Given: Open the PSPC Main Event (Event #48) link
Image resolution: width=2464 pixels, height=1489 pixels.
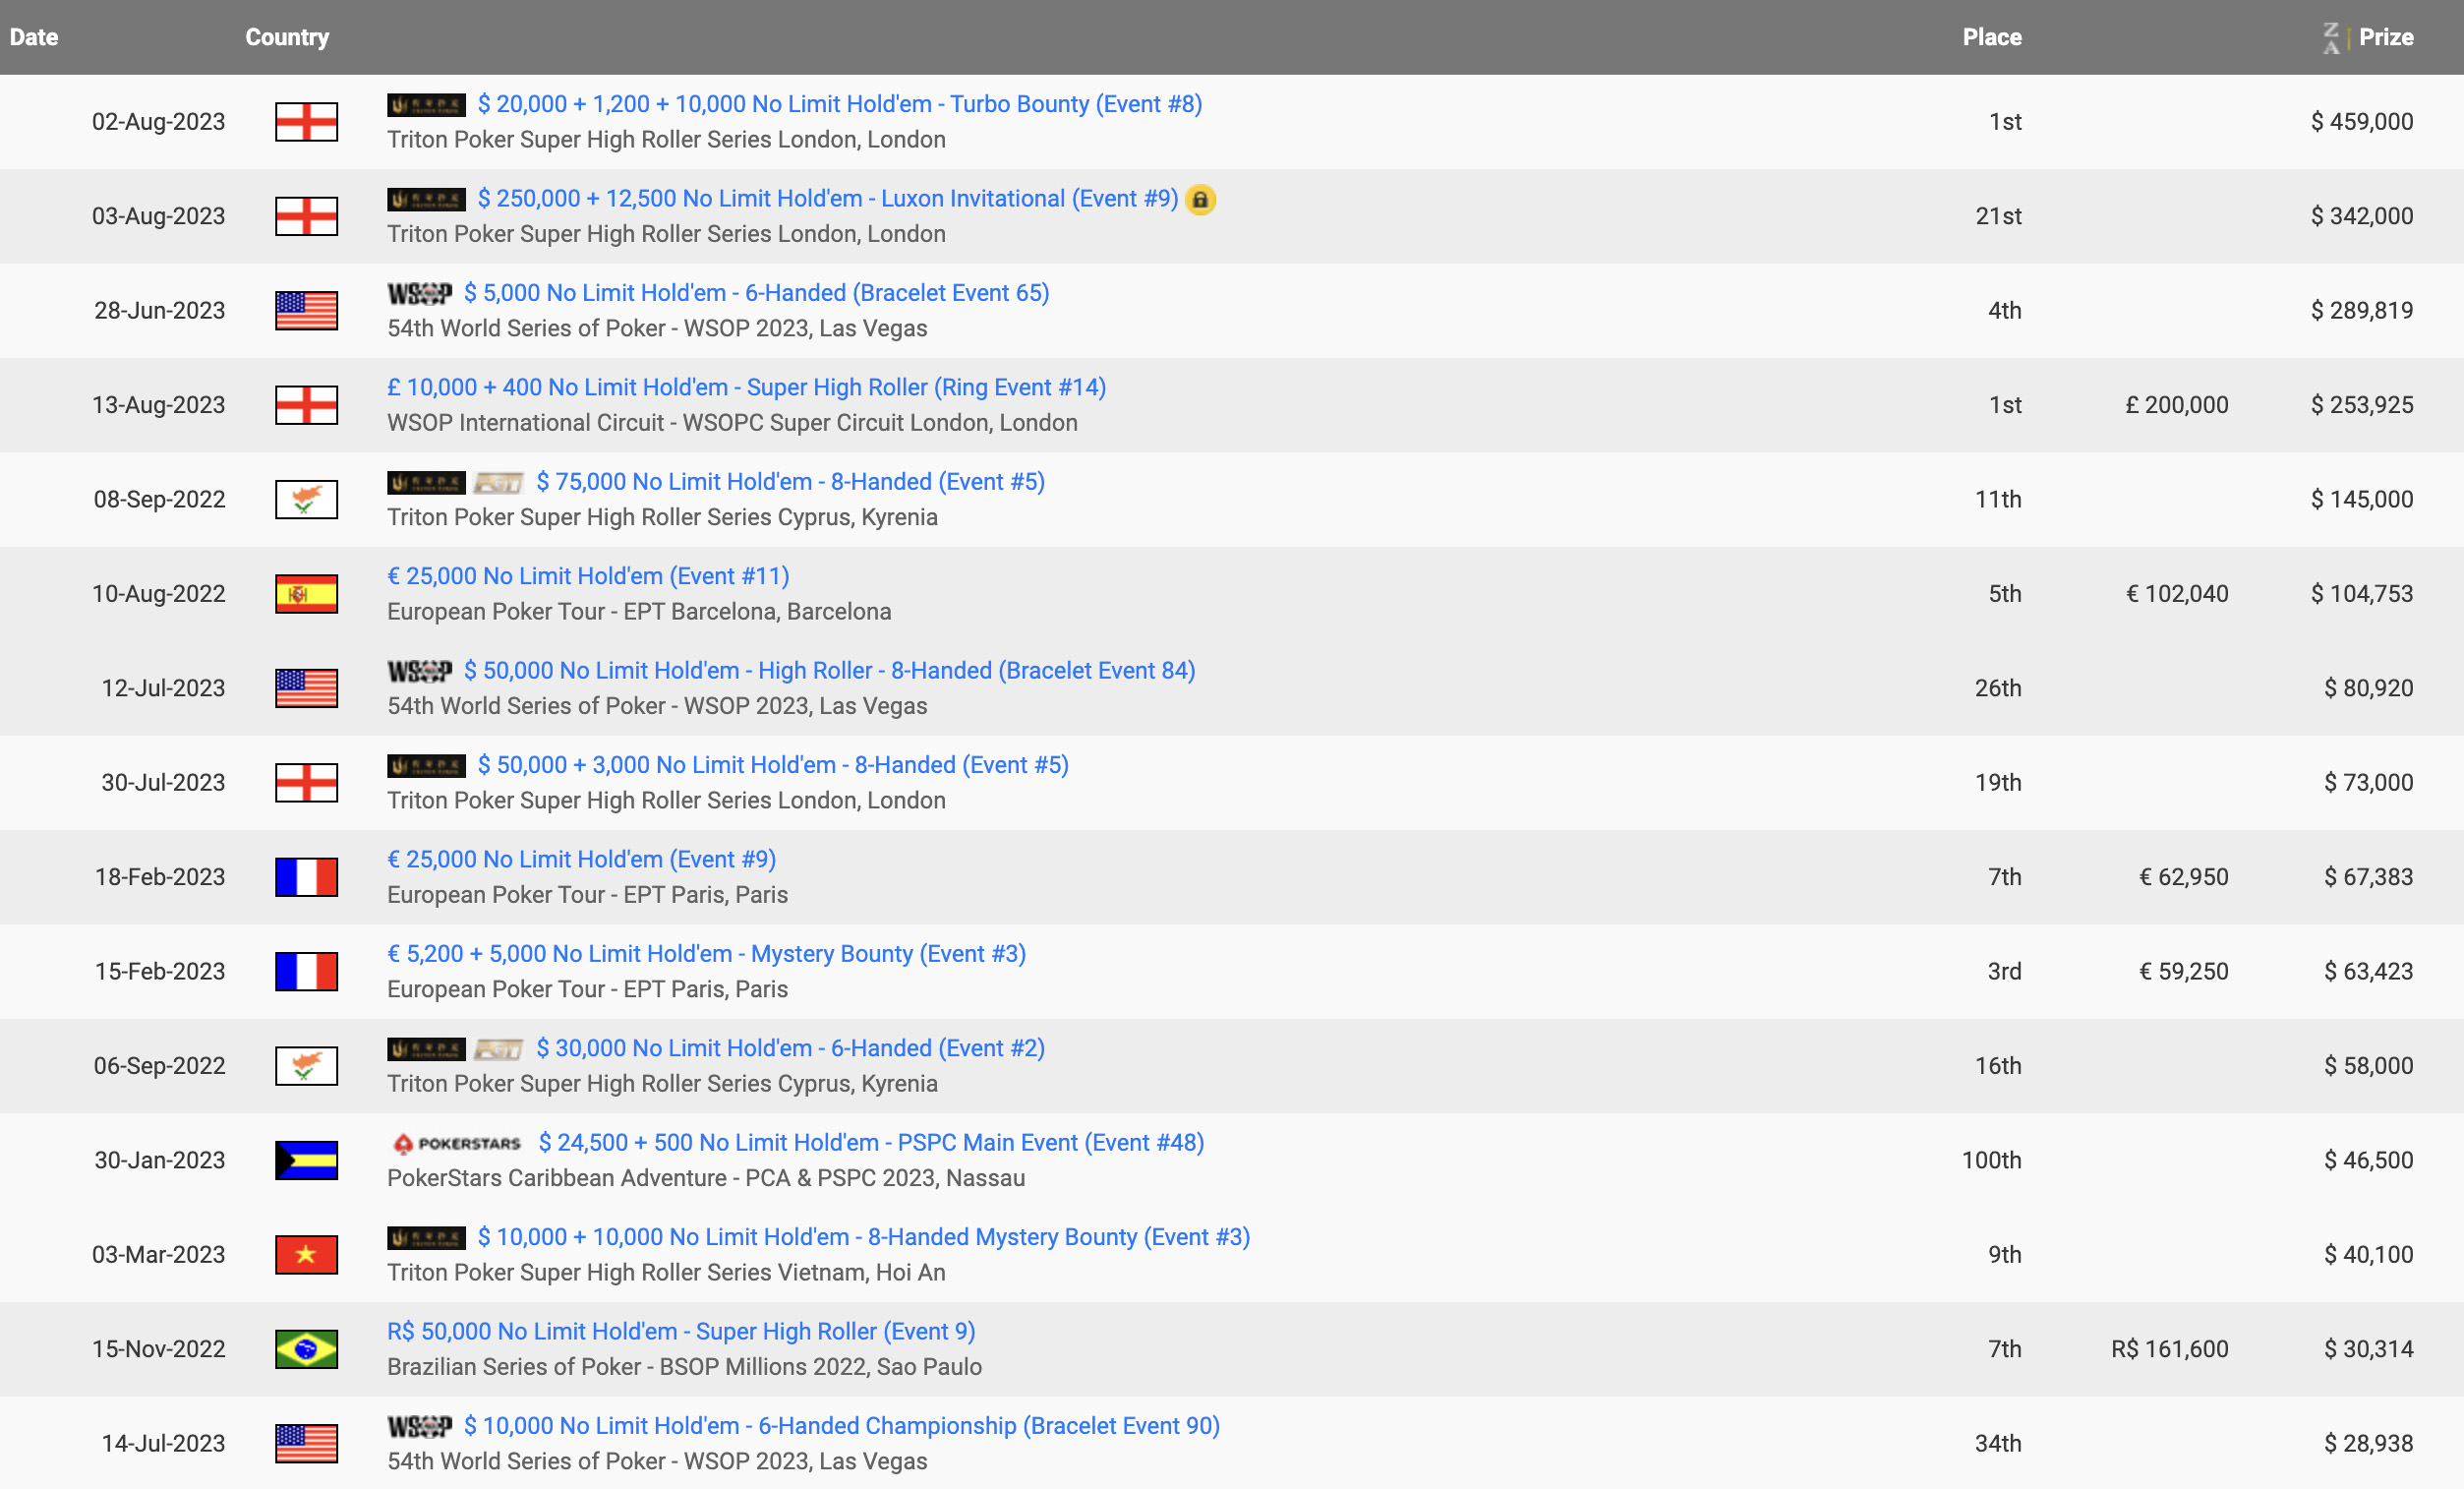Looking at the screenshot, I should 870,1142.
